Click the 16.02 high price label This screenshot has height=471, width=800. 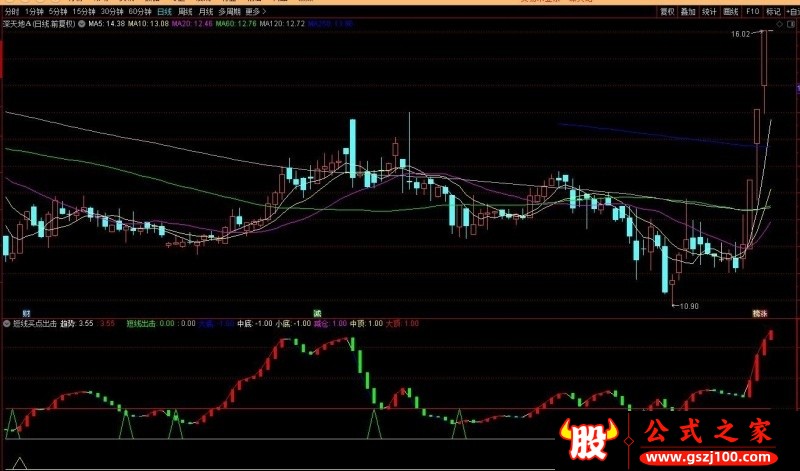point(740,34)
